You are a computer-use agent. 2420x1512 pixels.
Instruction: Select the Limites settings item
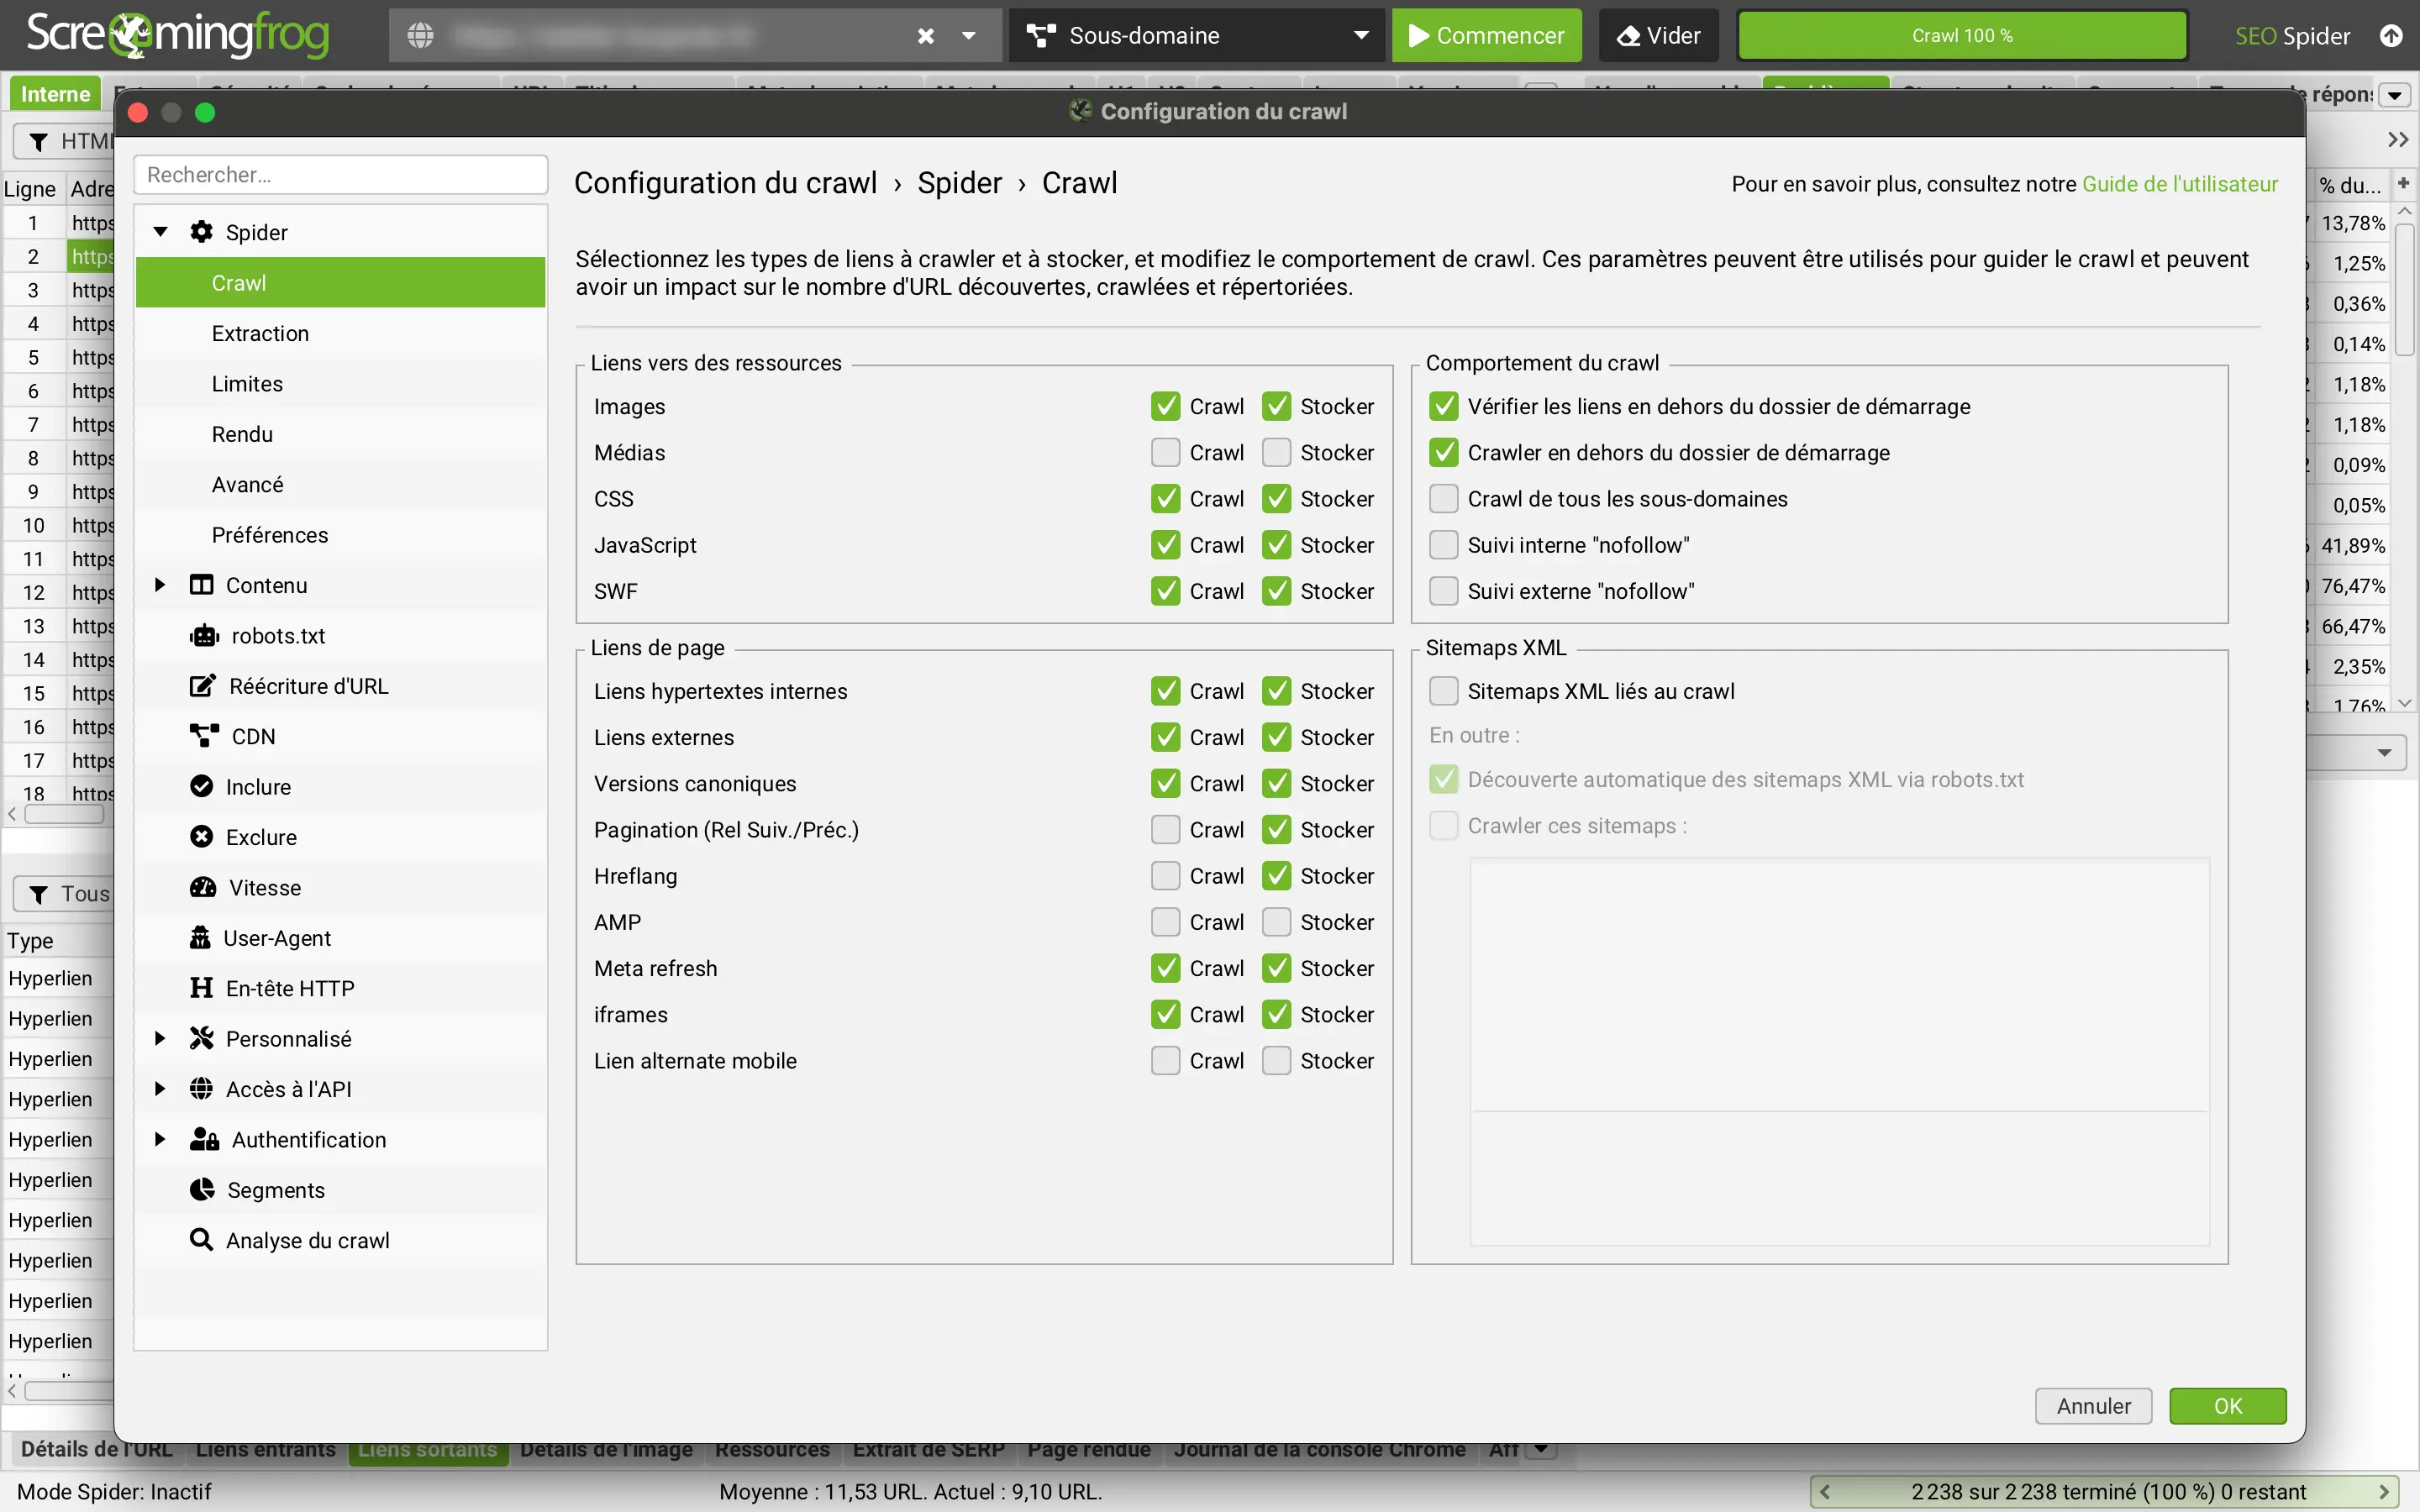[x=340, y=384]
